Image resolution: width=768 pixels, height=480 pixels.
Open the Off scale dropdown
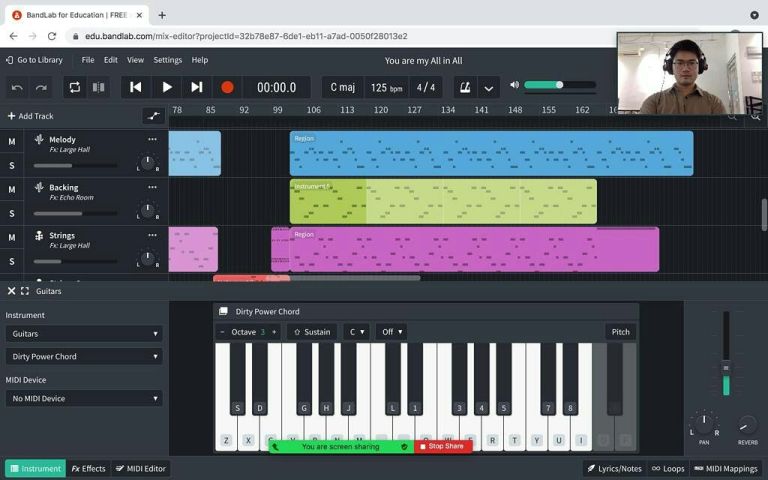(x=392, y=332)
